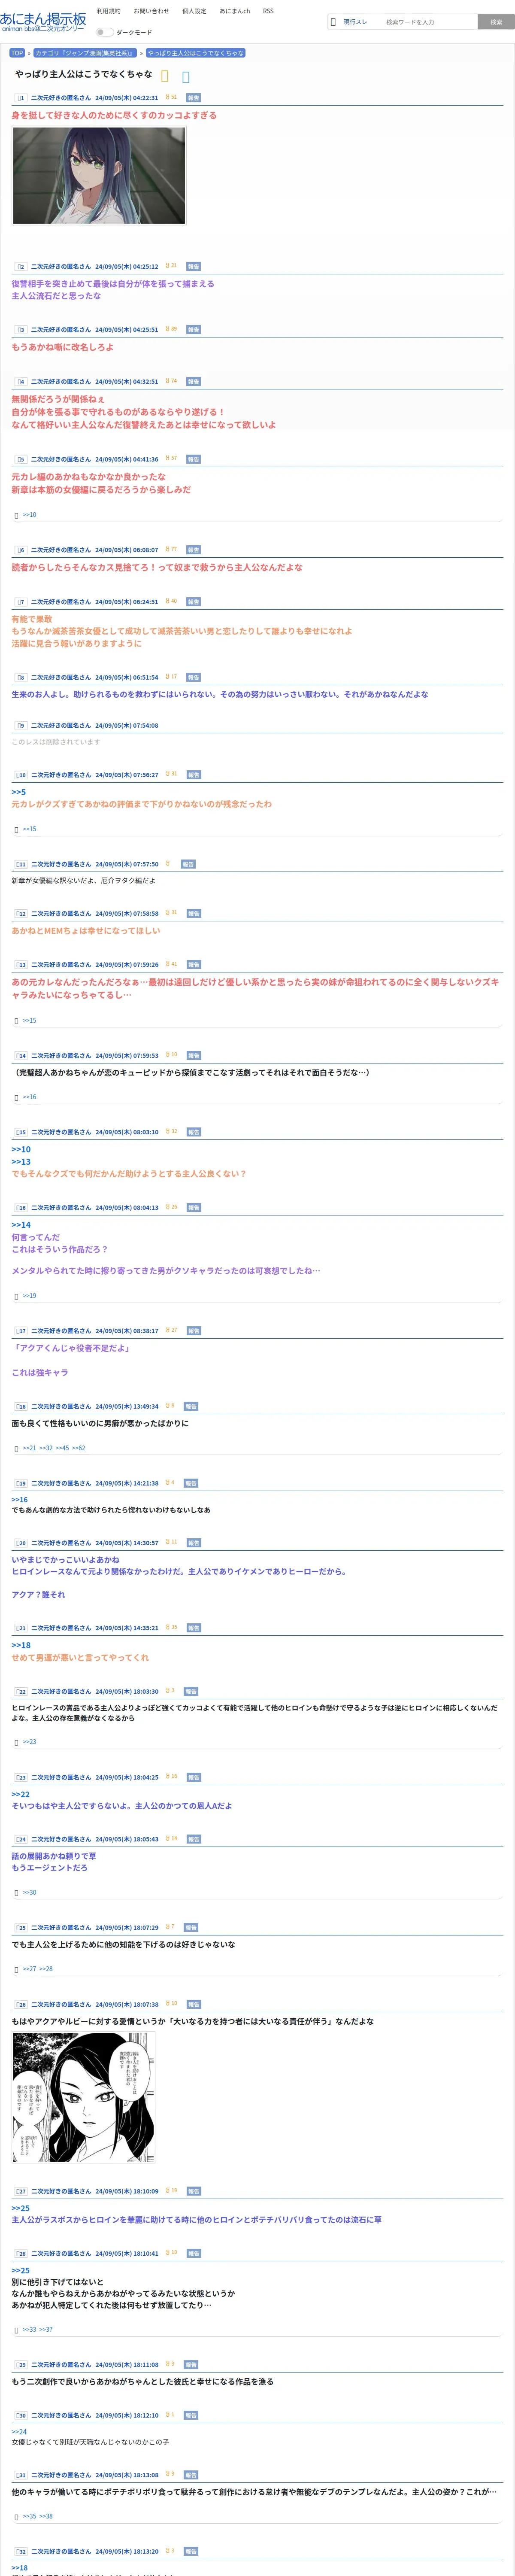
Task: Follow the >>10 reply link under post 5
Action: (x=29, y=515)
